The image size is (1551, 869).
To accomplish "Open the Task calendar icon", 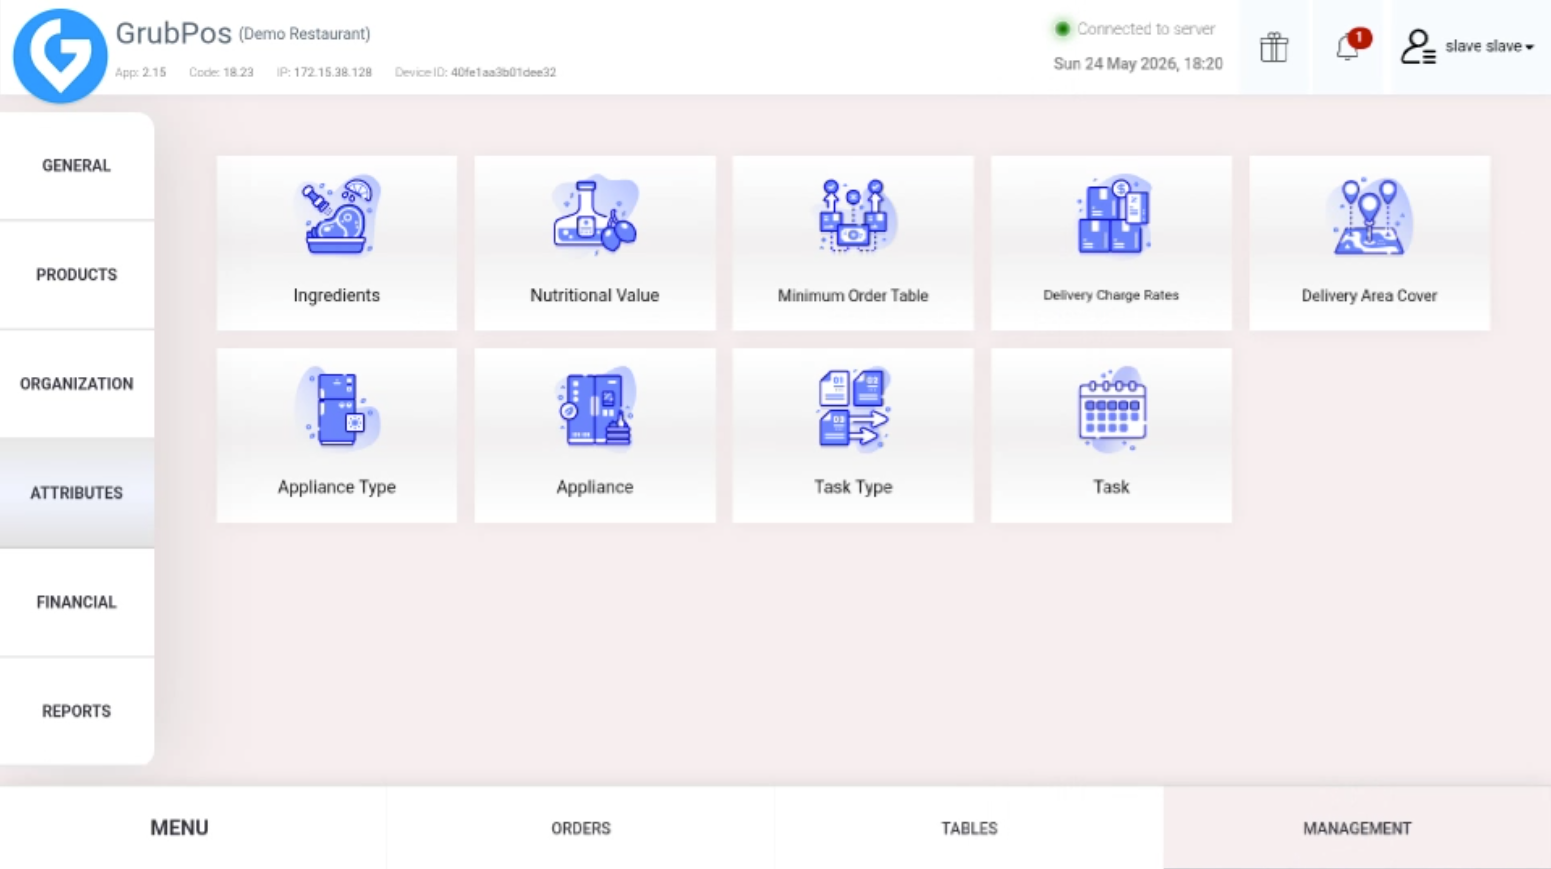I will coord(1111,409).
